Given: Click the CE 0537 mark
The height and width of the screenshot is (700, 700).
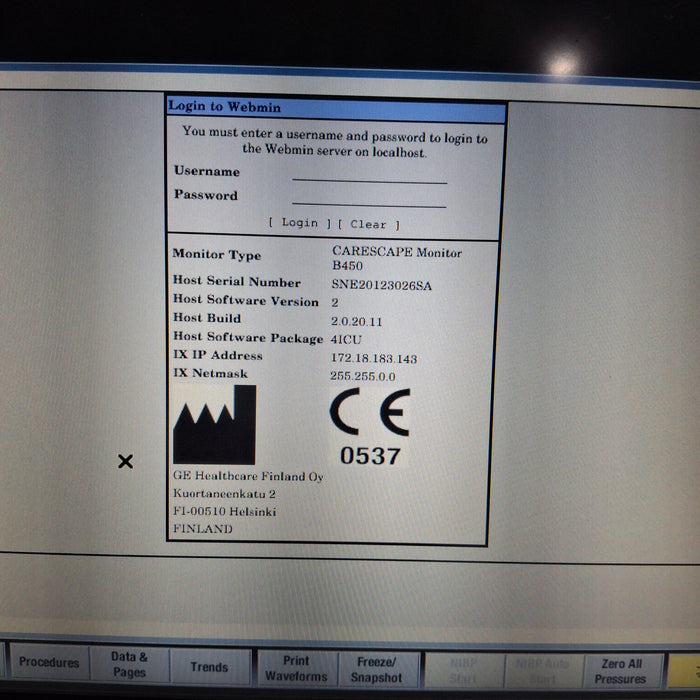Looking at the screenshot, I should (370, 427).
